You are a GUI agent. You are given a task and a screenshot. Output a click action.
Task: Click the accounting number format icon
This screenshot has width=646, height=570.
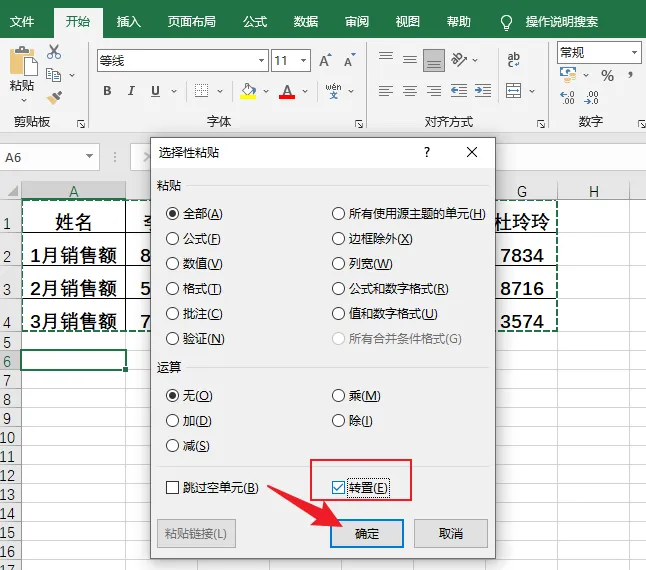(568, 75)
